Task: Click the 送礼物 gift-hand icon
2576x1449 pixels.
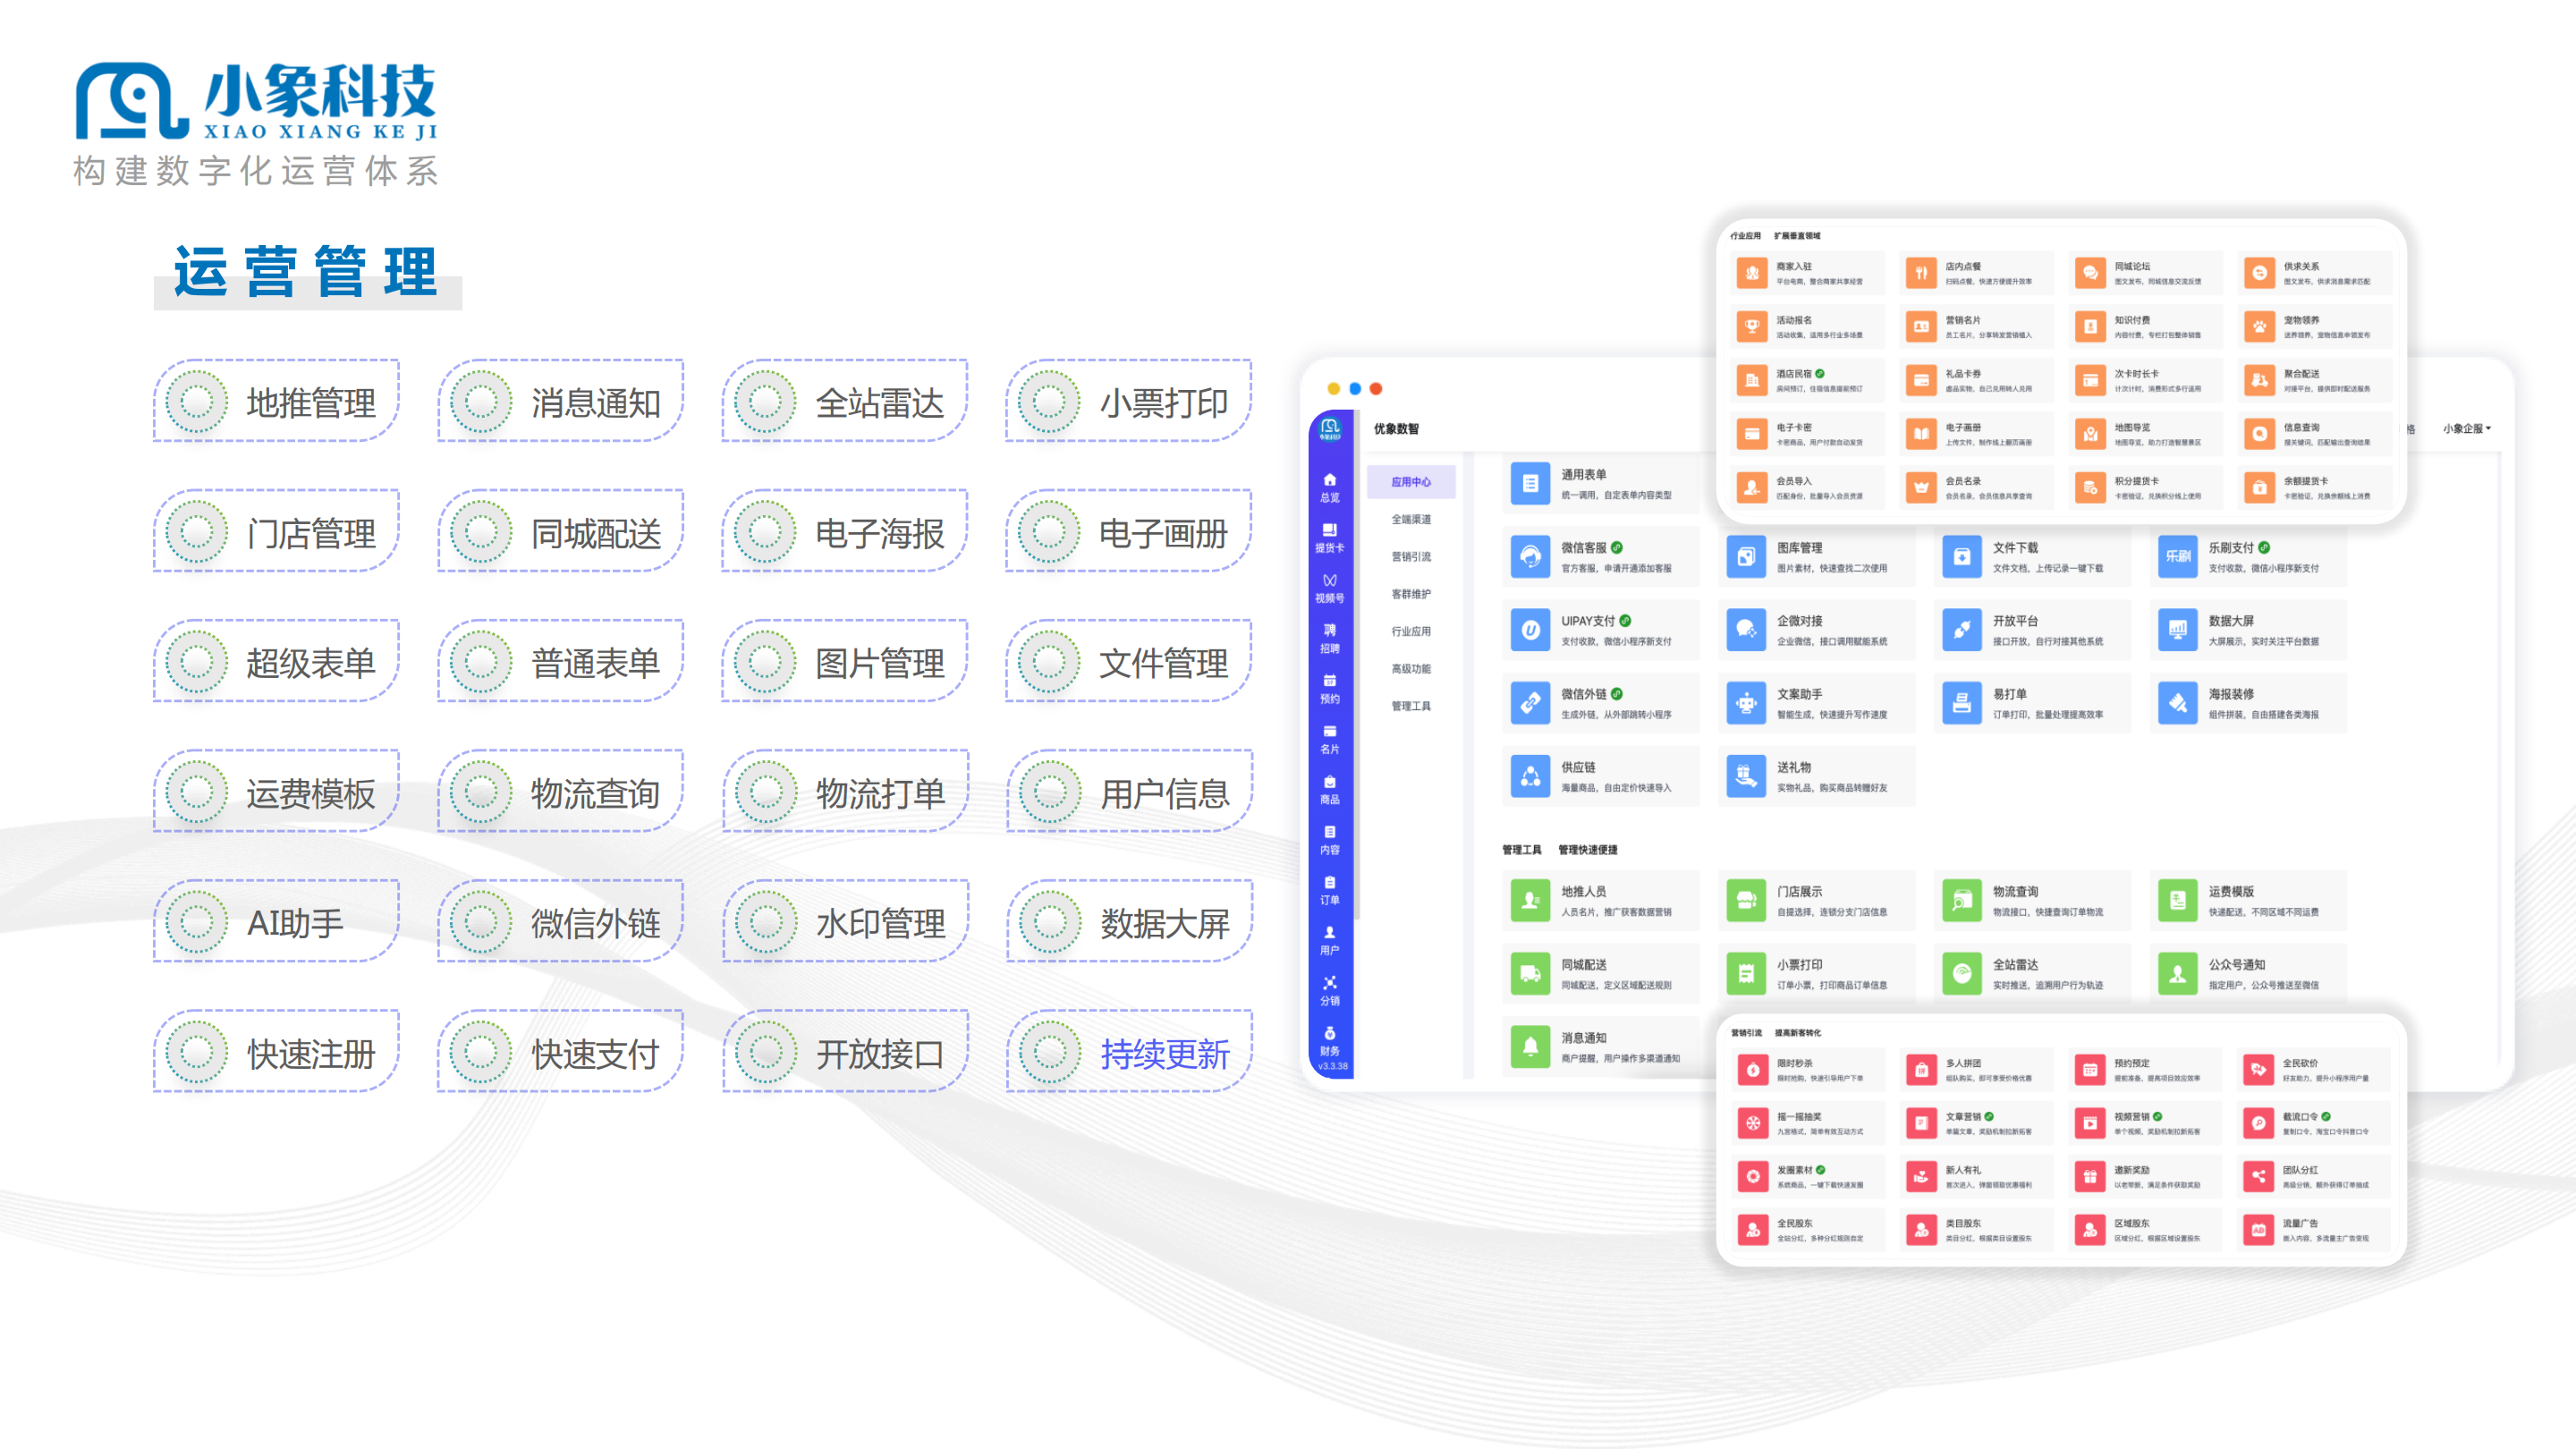Action: pyautogui.click(x=1746, y=776)
